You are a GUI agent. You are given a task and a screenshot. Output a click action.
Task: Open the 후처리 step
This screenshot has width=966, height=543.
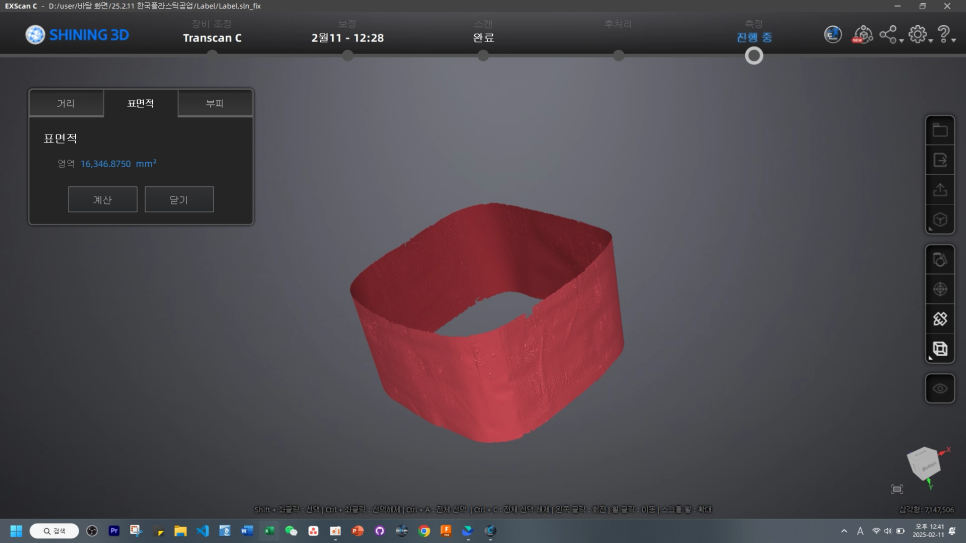(x=618, y=24)
